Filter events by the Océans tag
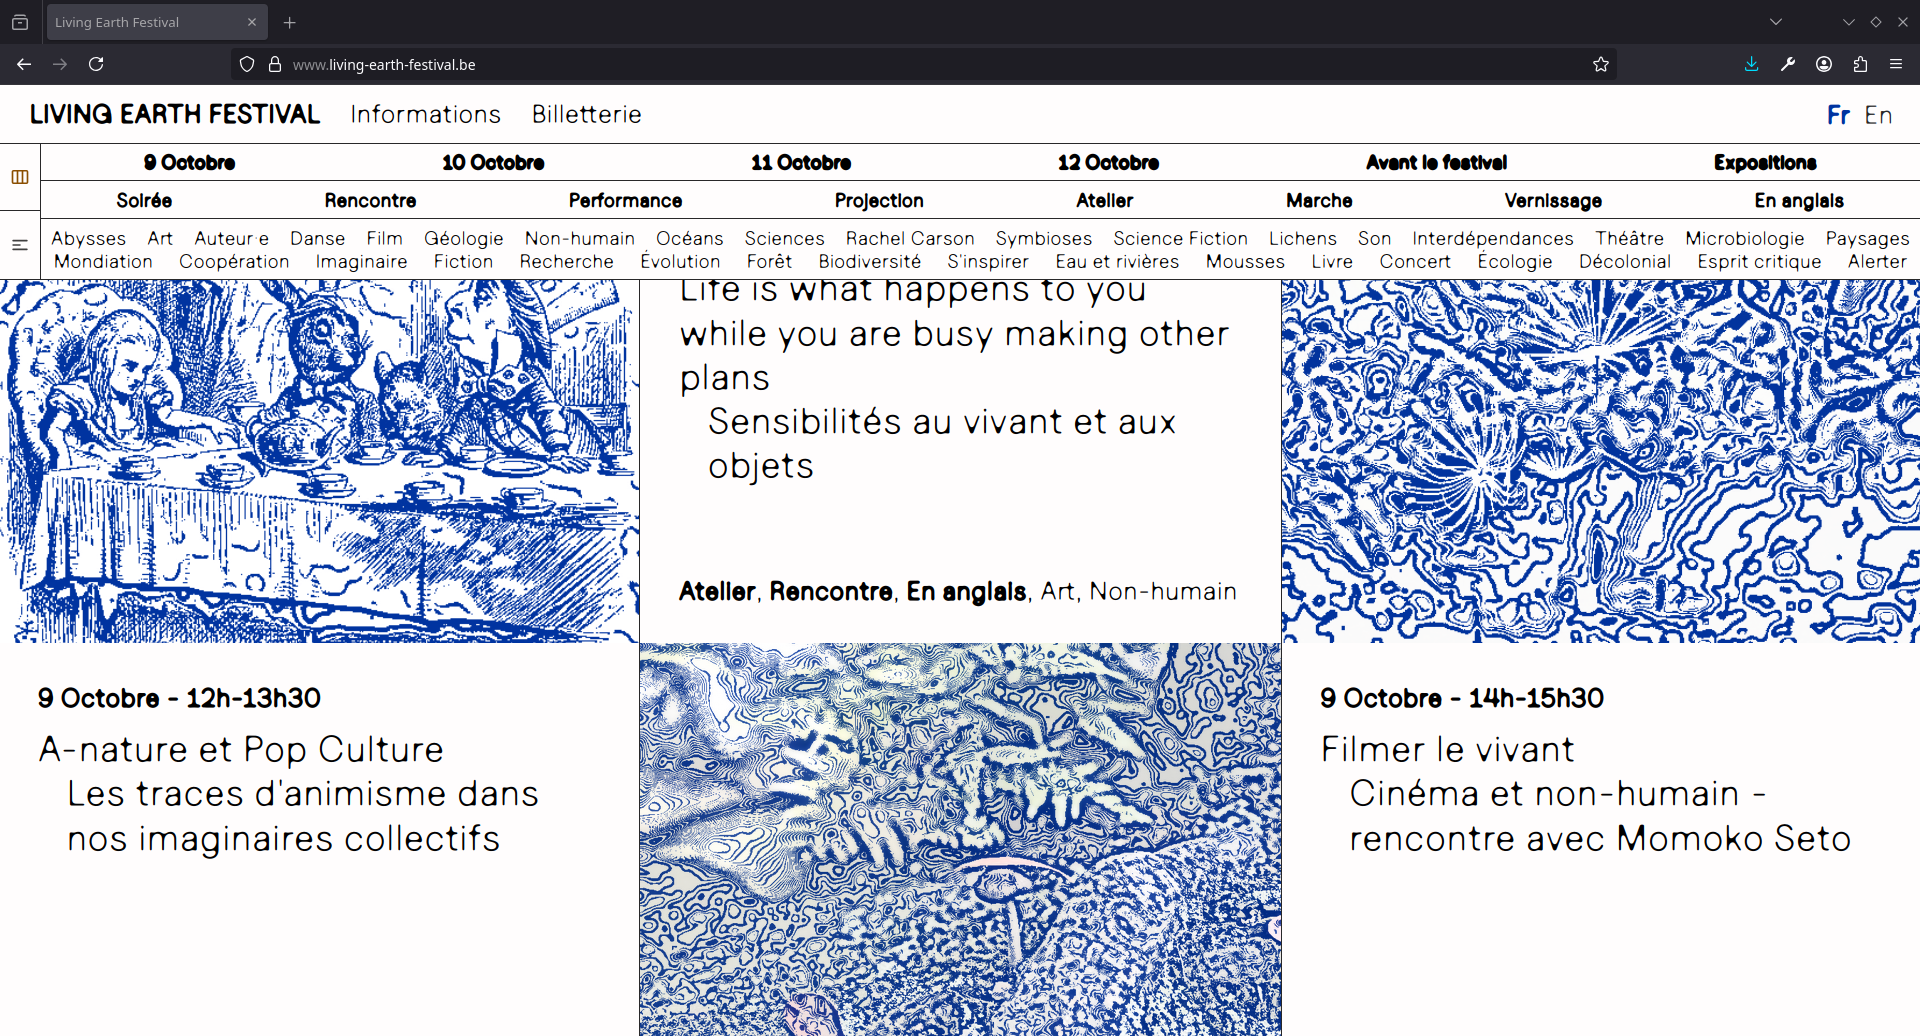The width and height of the screenshot is (1920, 1036). pyautogui.click(x=689, y=238)
